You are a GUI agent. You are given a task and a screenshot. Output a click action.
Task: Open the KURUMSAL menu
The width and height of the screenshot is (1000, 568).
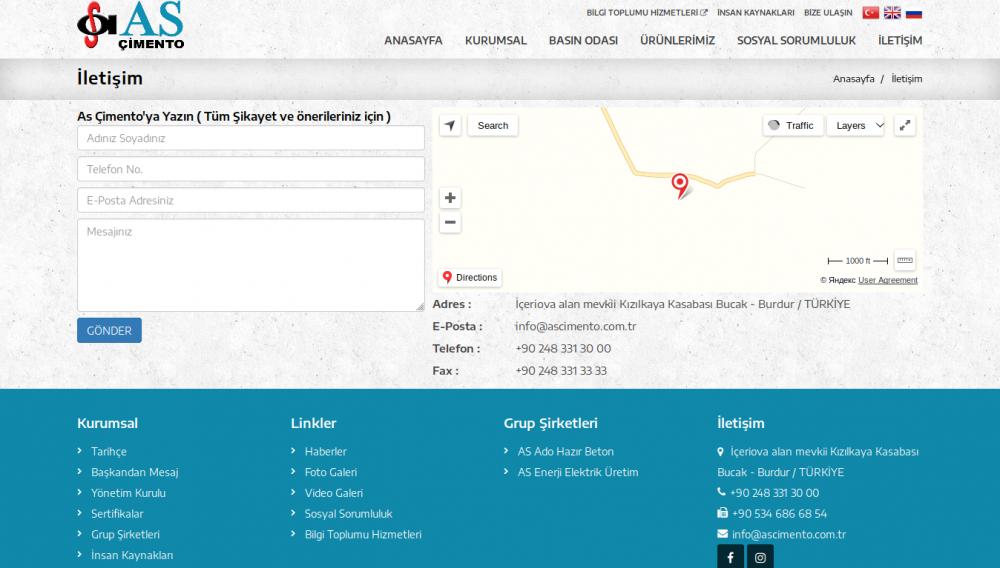pos(496,40)
